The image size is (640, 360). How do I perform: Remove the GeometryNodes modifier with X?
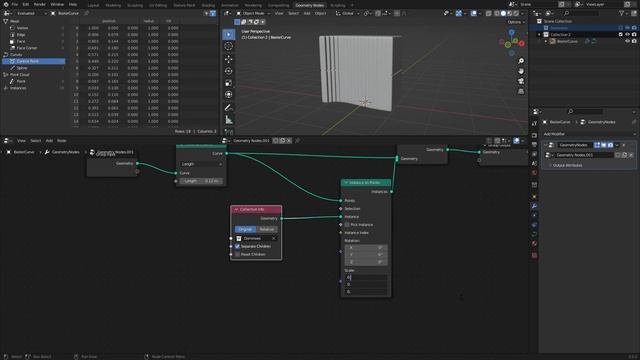(624, 145)
